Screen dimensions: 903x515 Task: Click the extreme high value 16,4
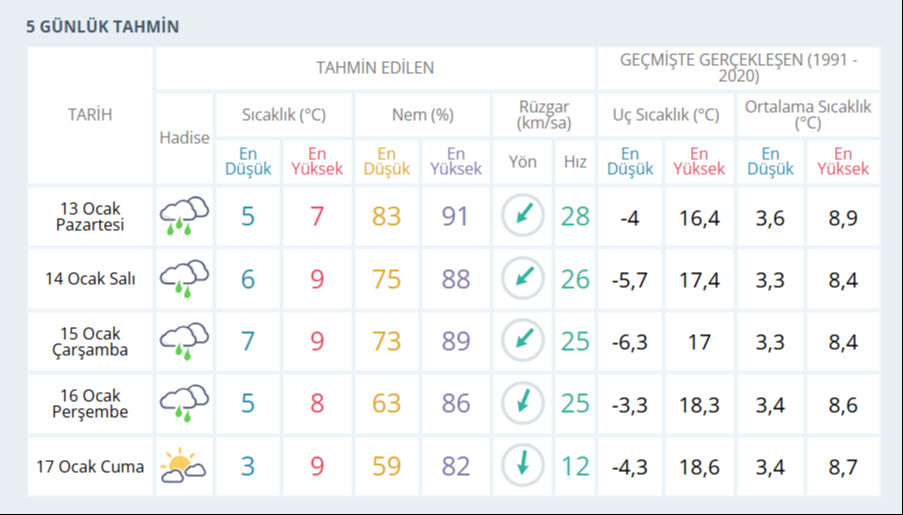point(699,218)
